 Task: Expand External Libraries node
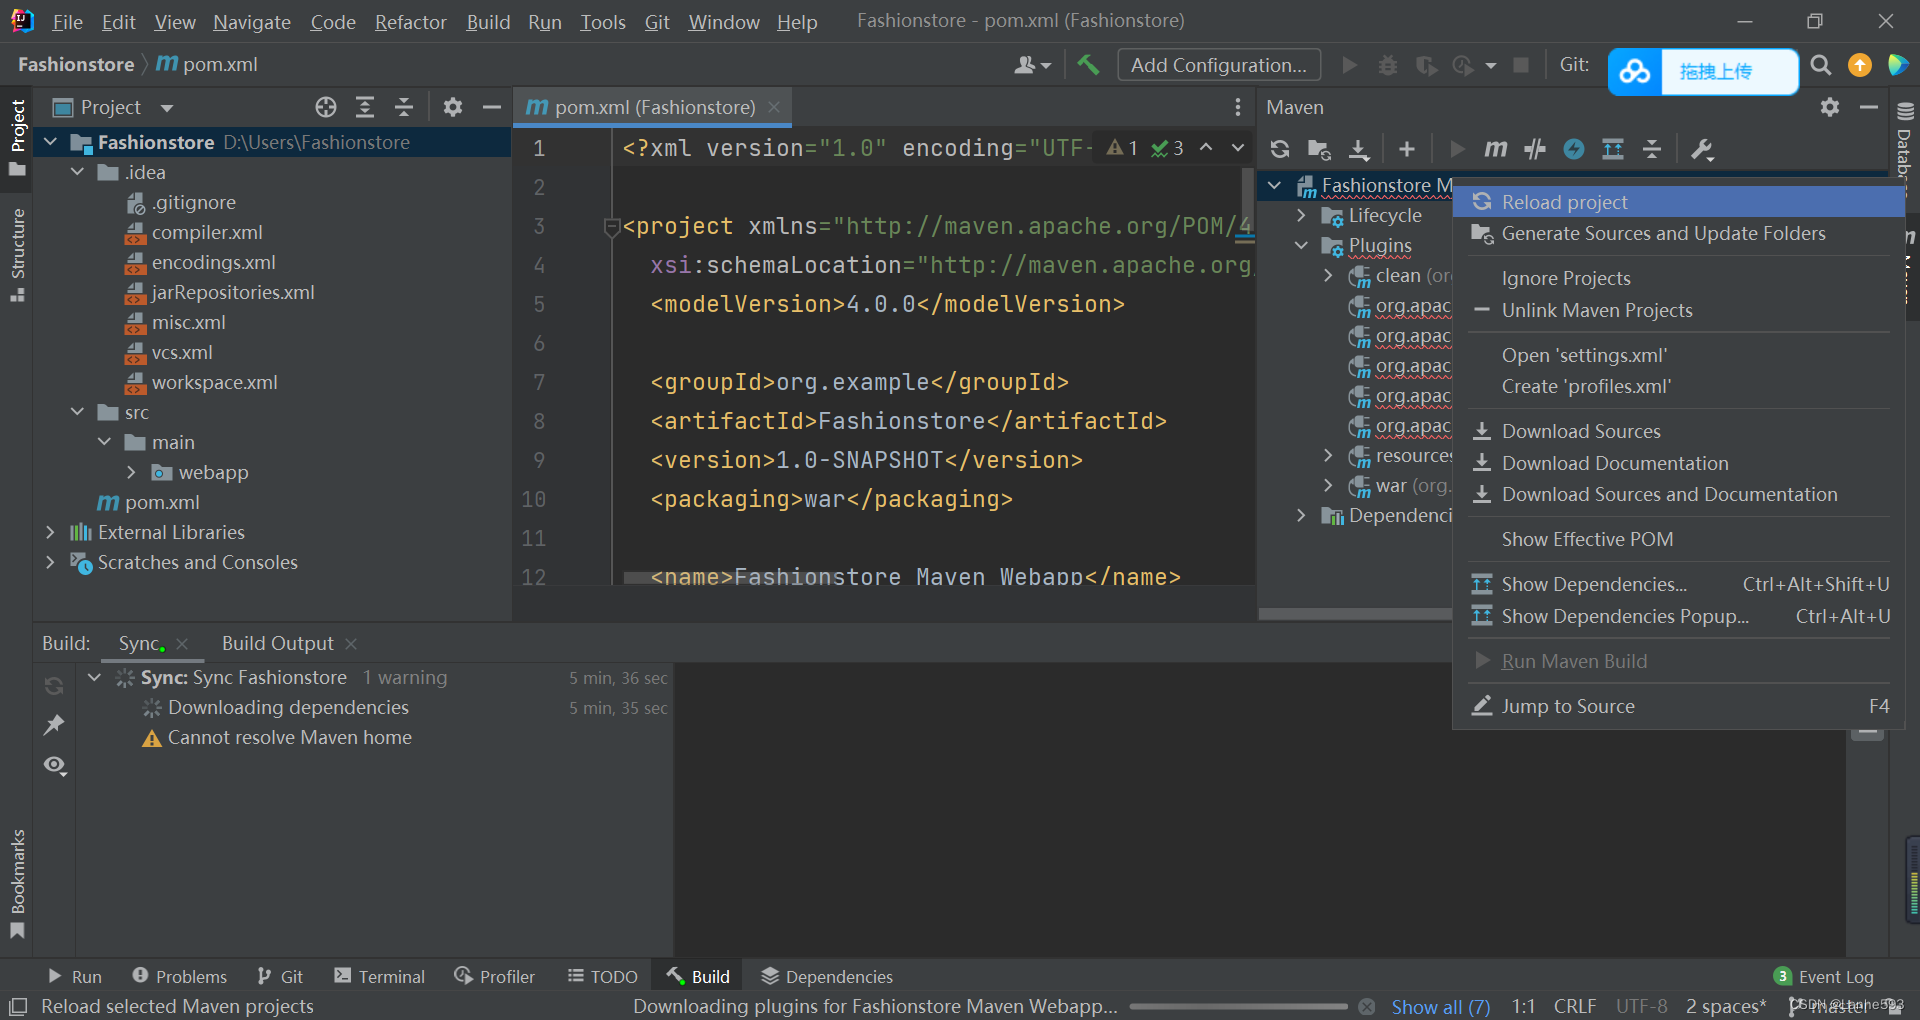50,532
